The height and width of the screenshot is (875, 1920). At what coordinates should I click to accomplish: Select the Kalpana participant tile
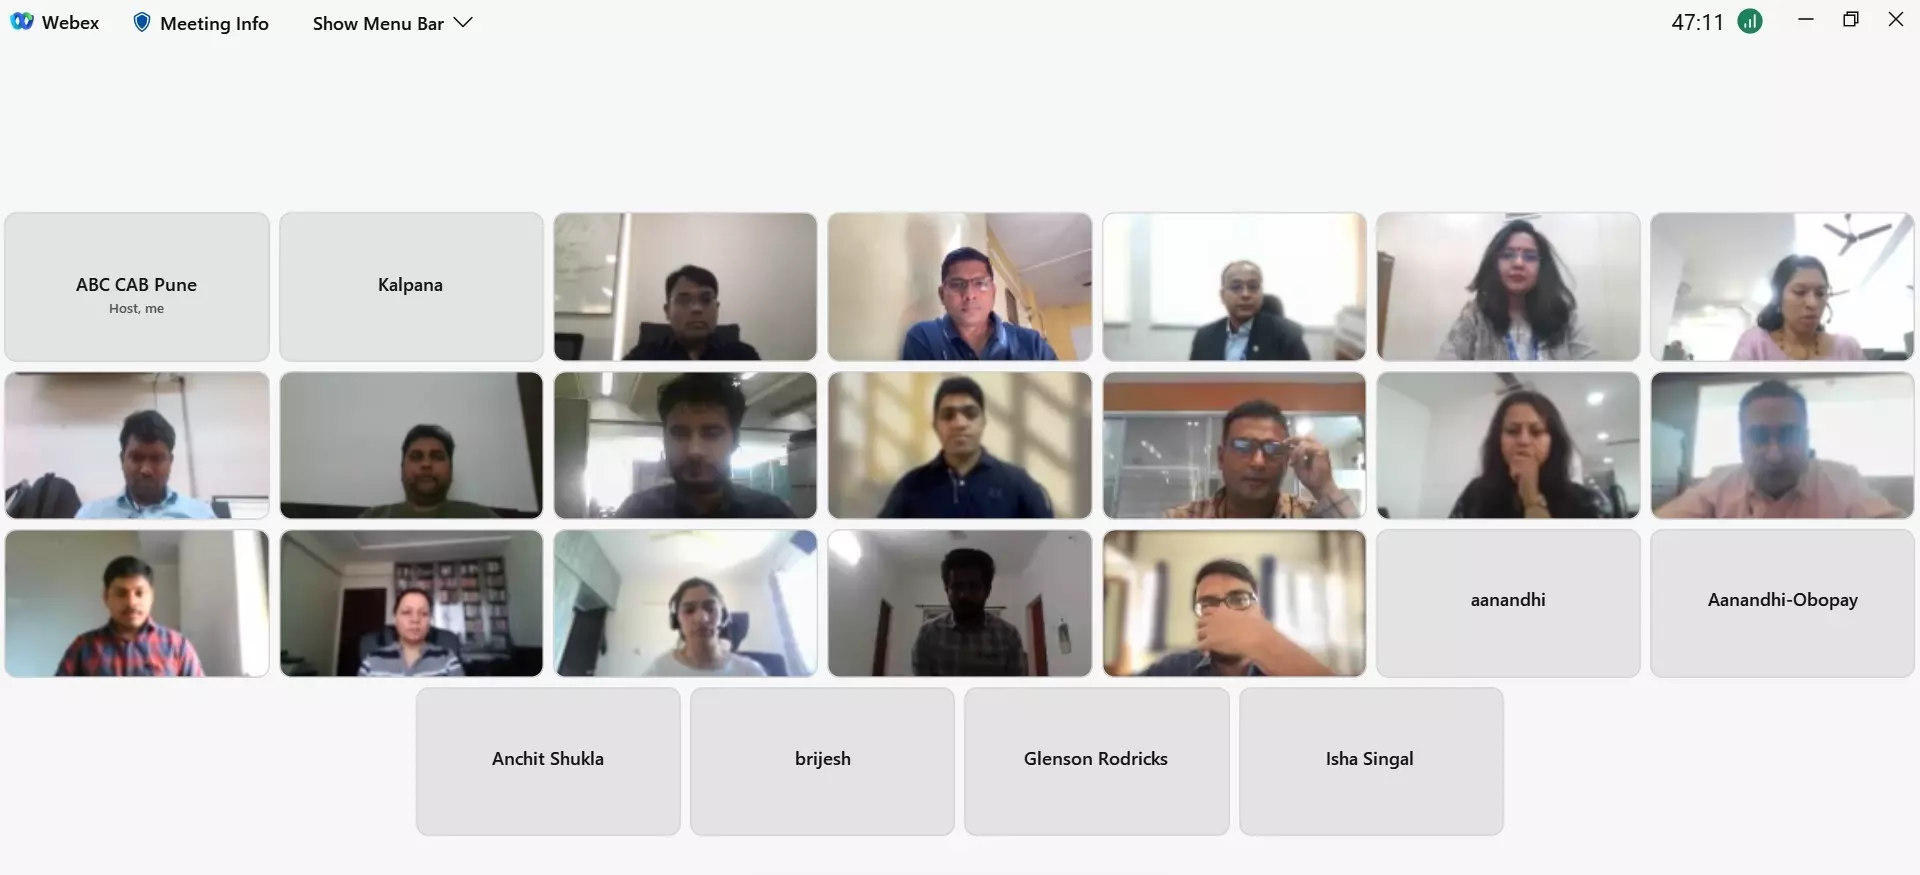click(411, 287)
